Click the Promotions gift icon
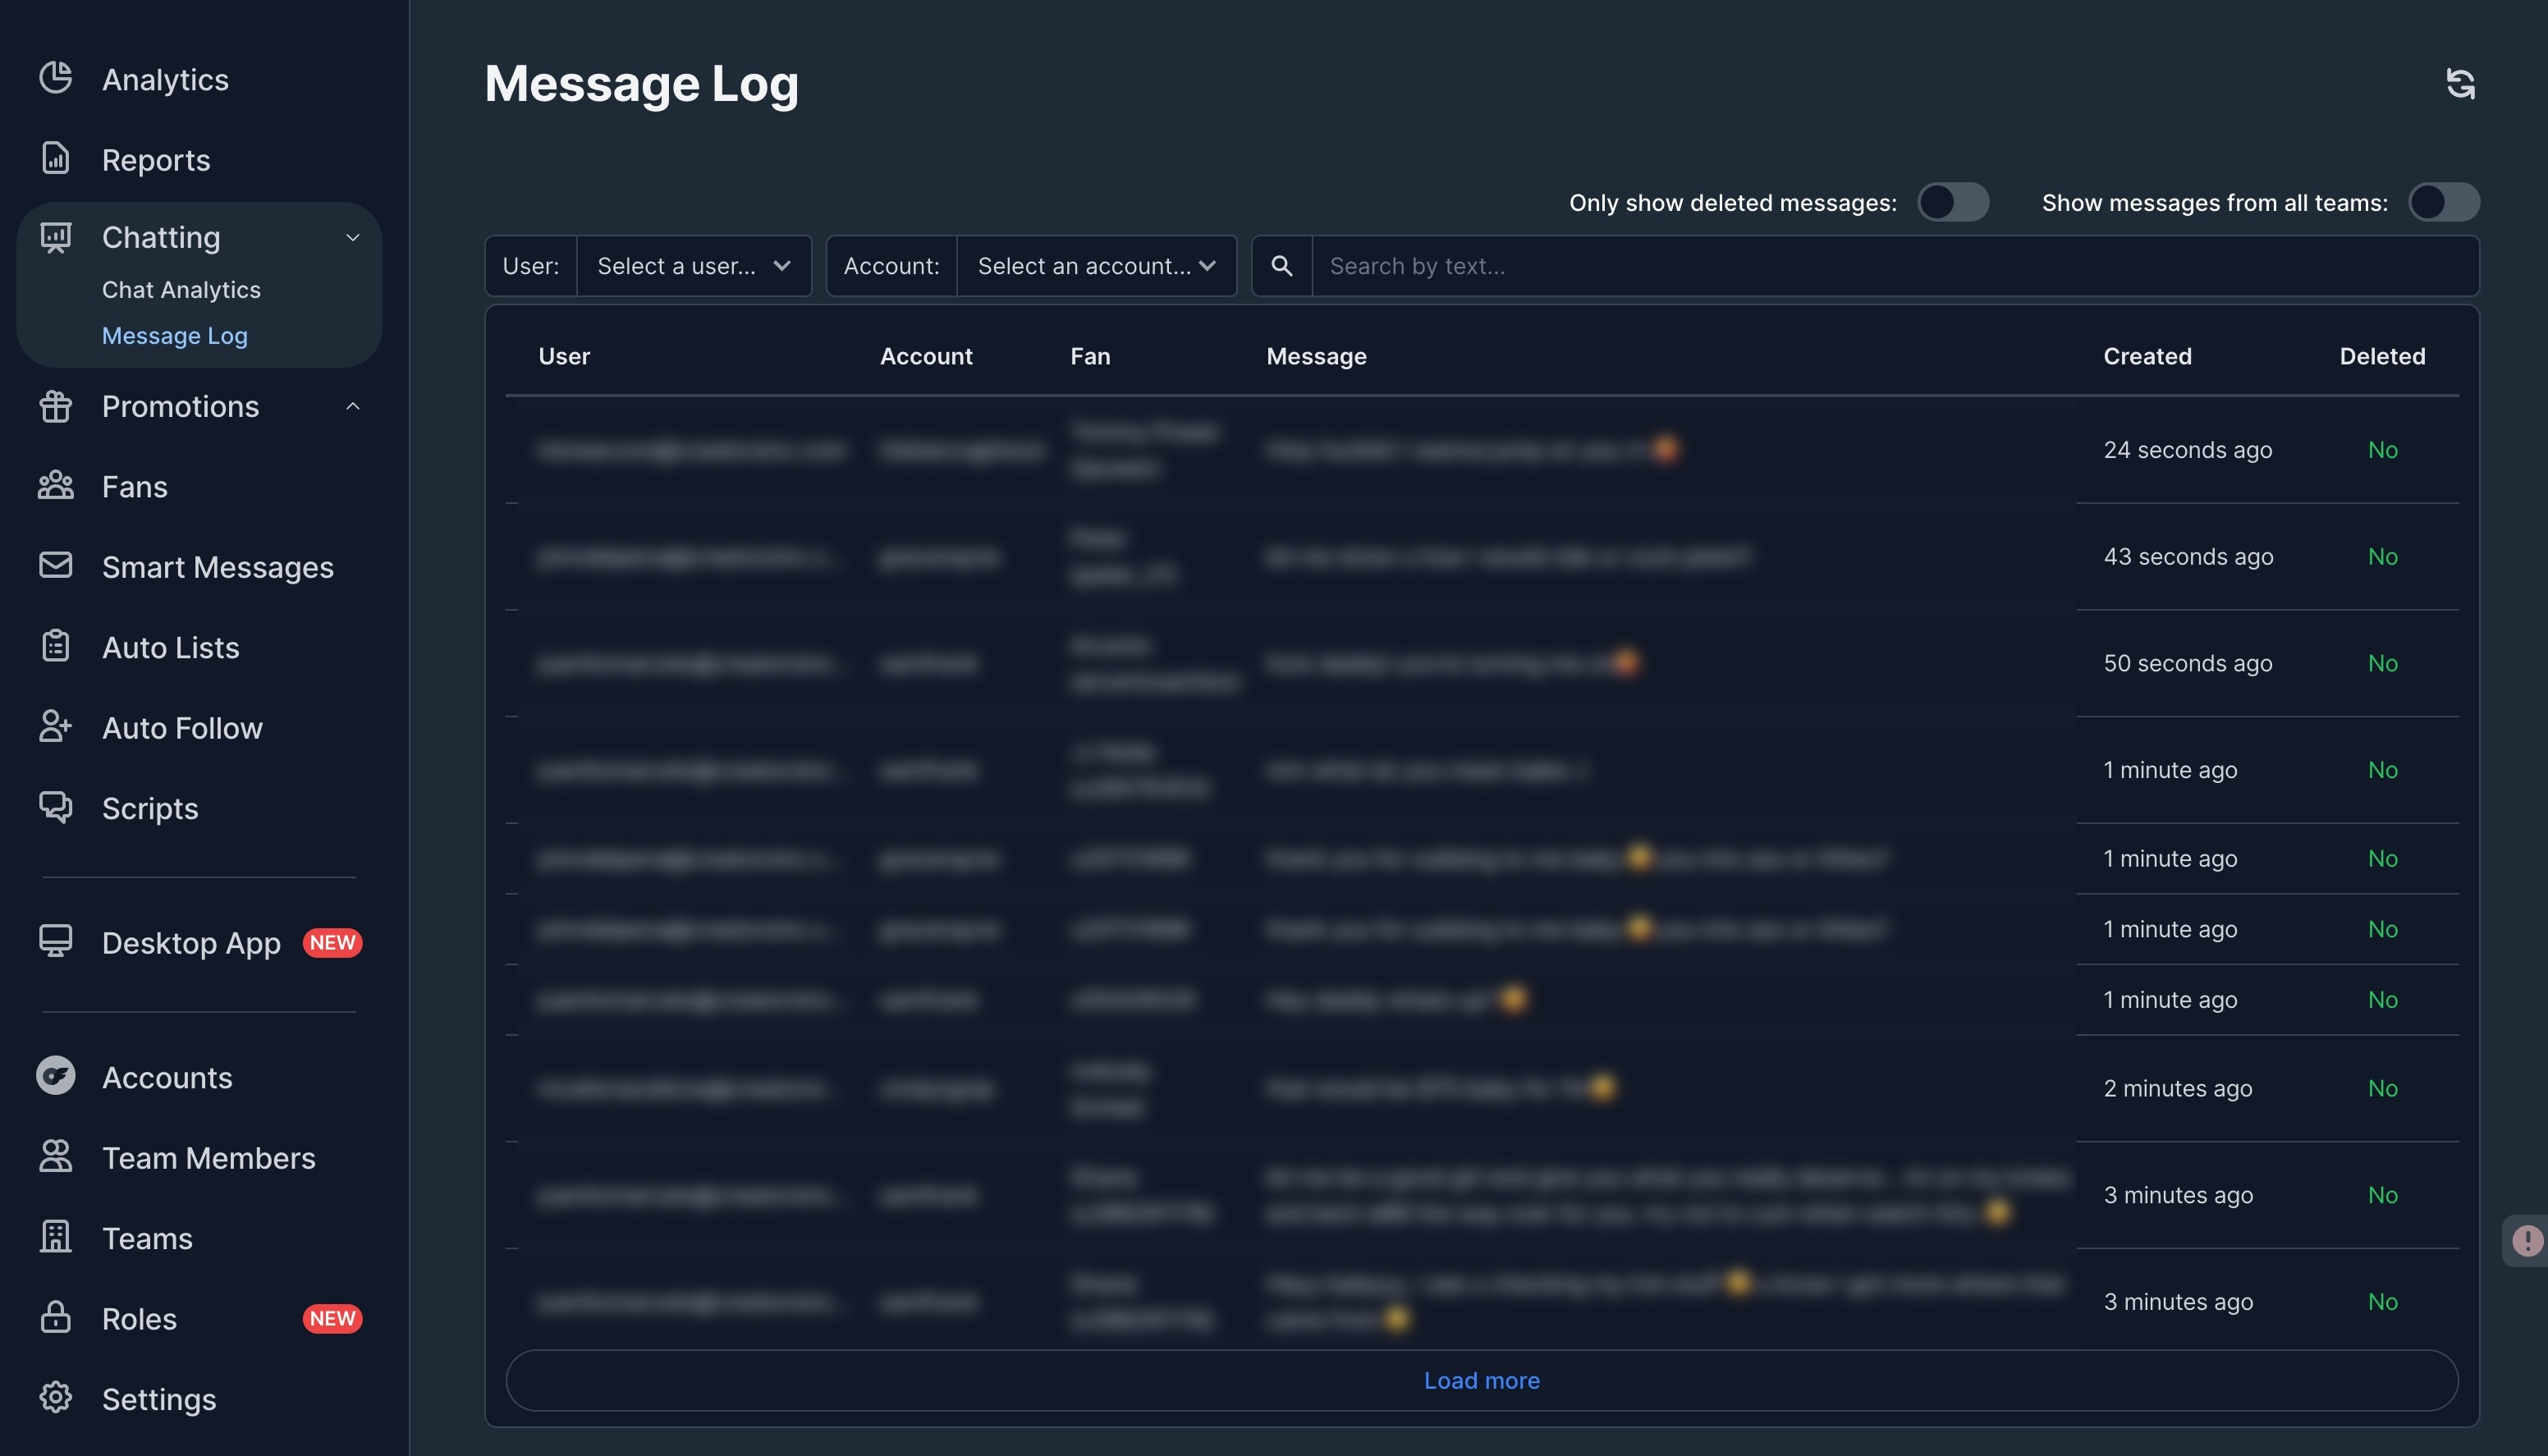Image resolution: width=2548 pixels, height=1456 pixels. point(56,406)
